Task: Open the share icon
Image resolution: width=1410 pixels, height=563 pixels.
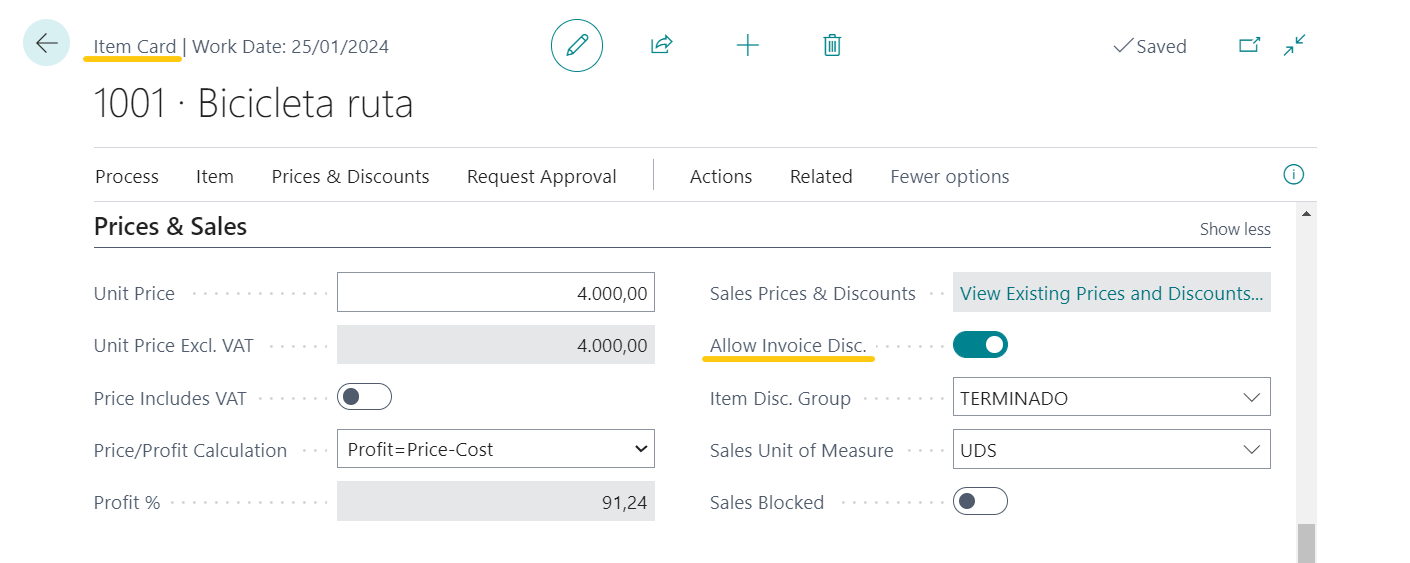Action: [661, 45]
